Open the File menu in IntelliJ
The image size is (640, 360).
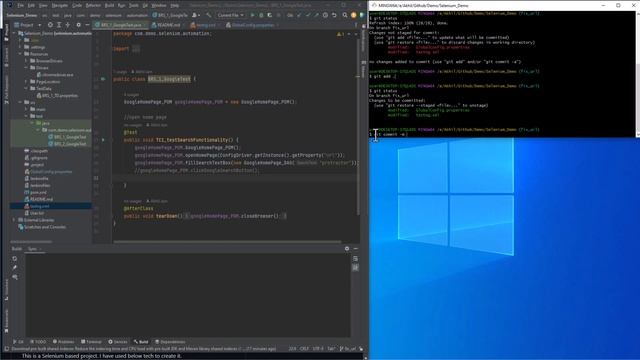coord(20,6)
